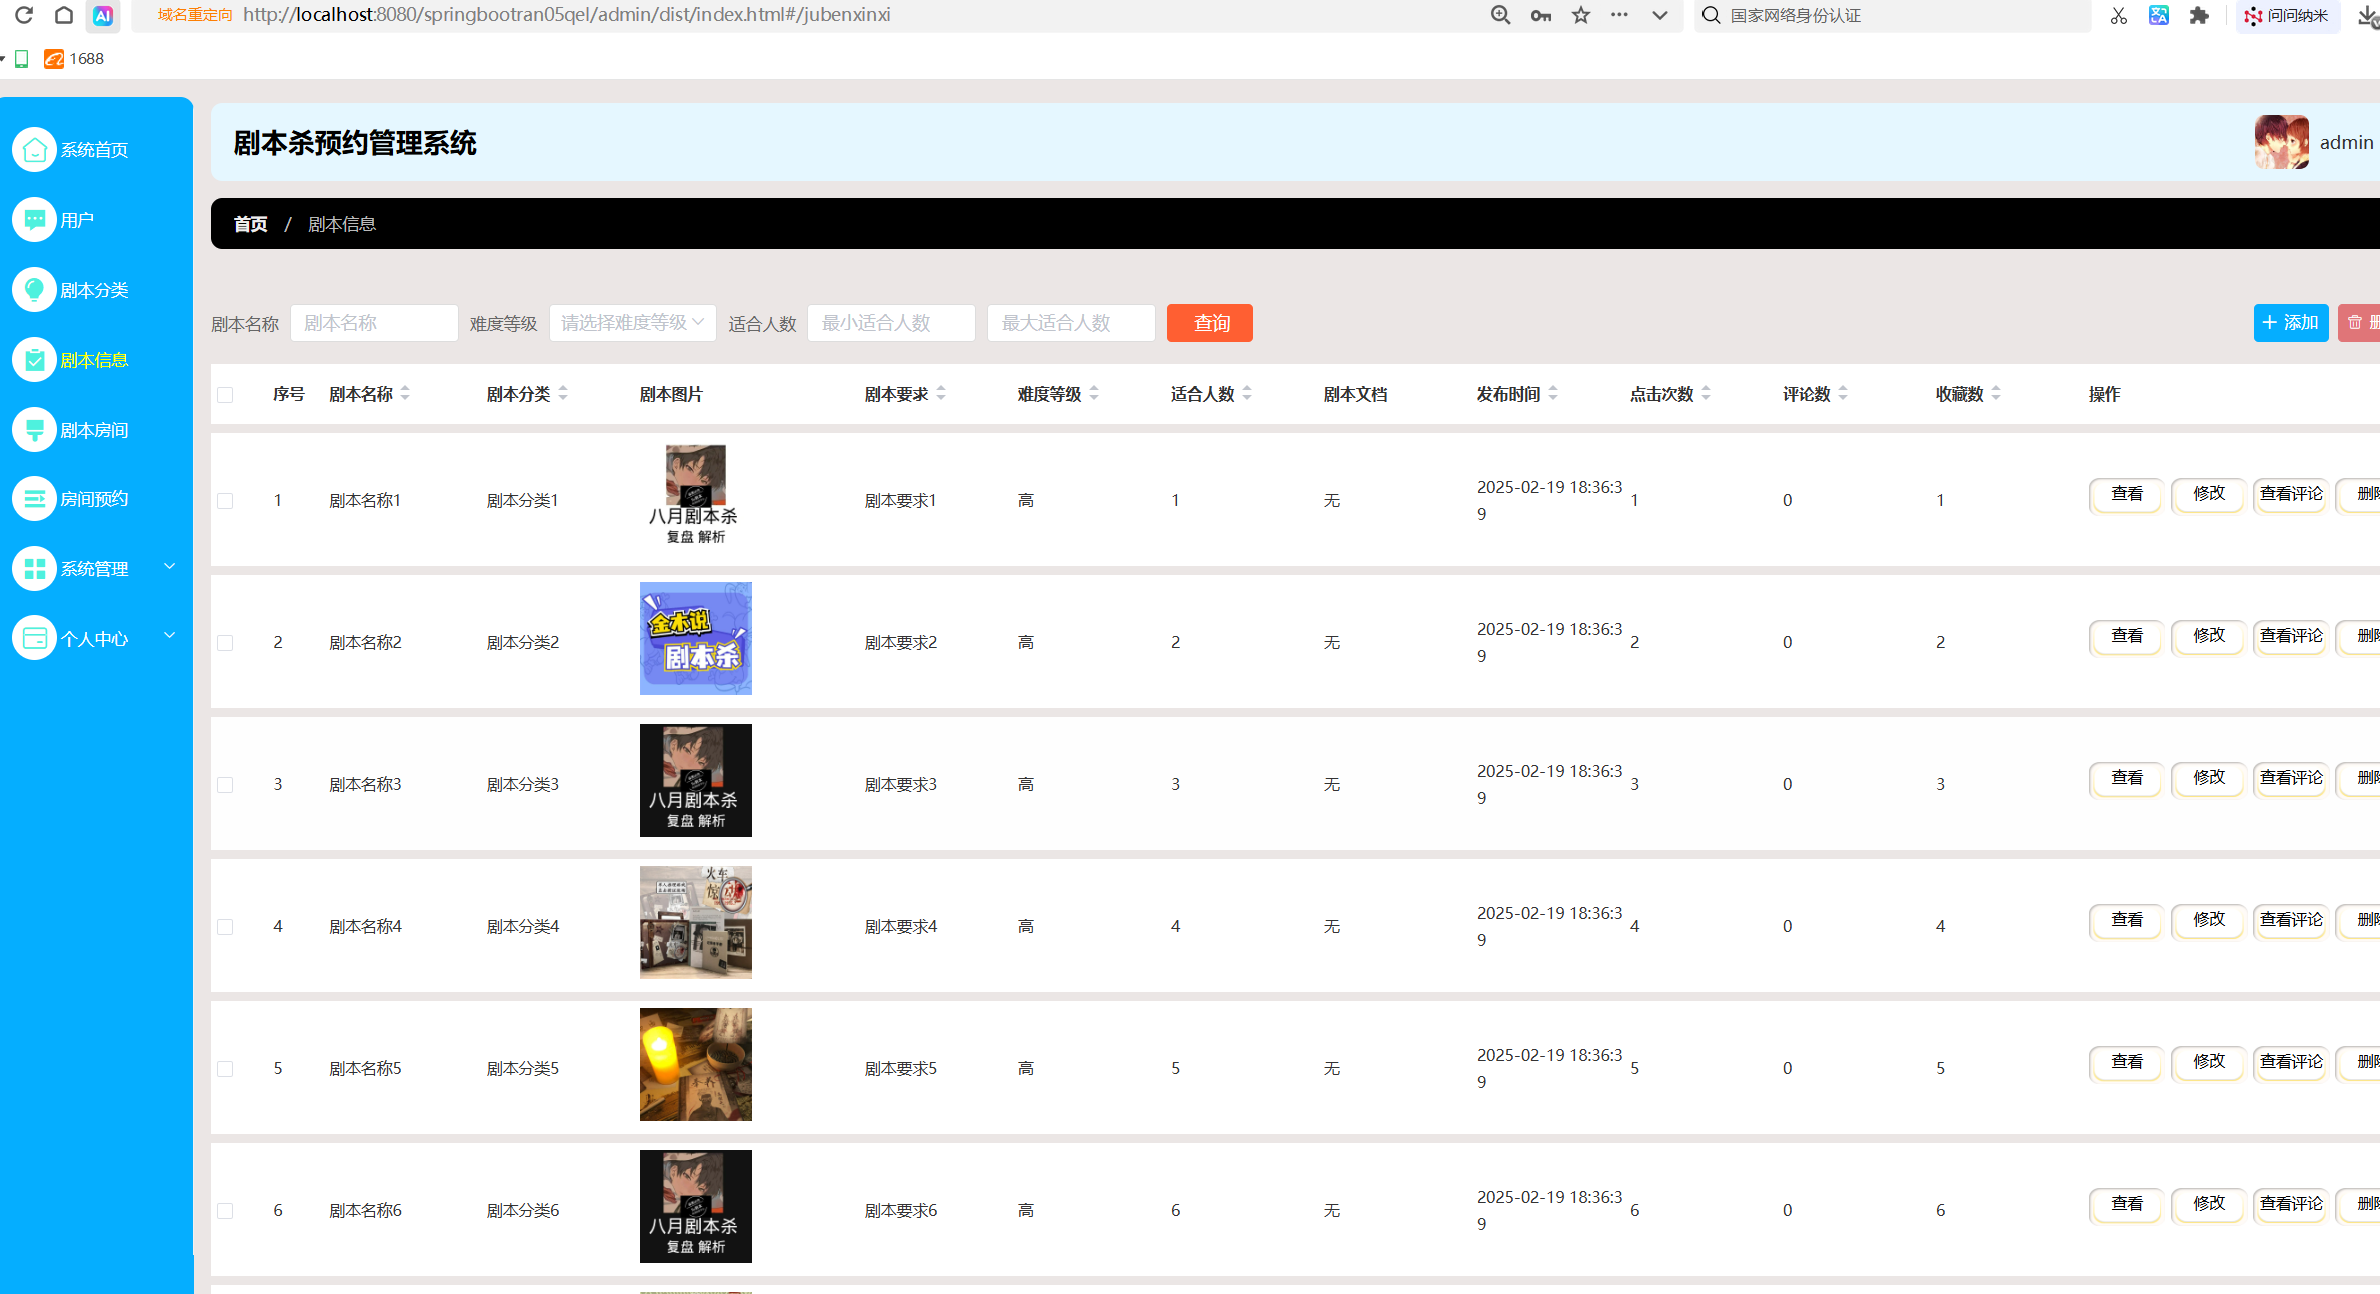Image resolution: width=2380 pixels, height=1294 pixels.
Task: Sort table by 点击次数 column arrows
Action: (x=1706, y=394)
